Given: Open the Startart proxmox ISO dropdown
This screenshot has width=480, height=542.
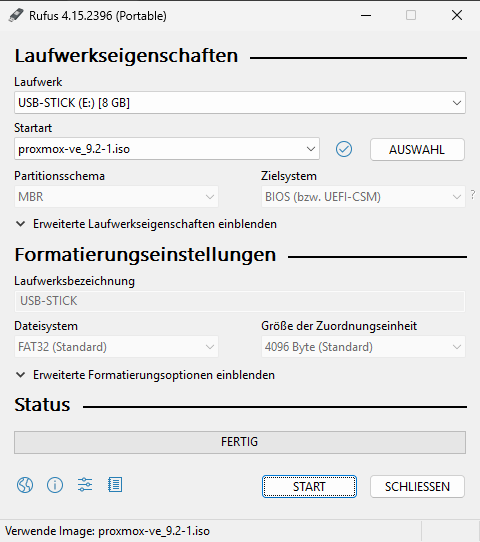Looking at the screenshot, I should [x=167, y=149].
